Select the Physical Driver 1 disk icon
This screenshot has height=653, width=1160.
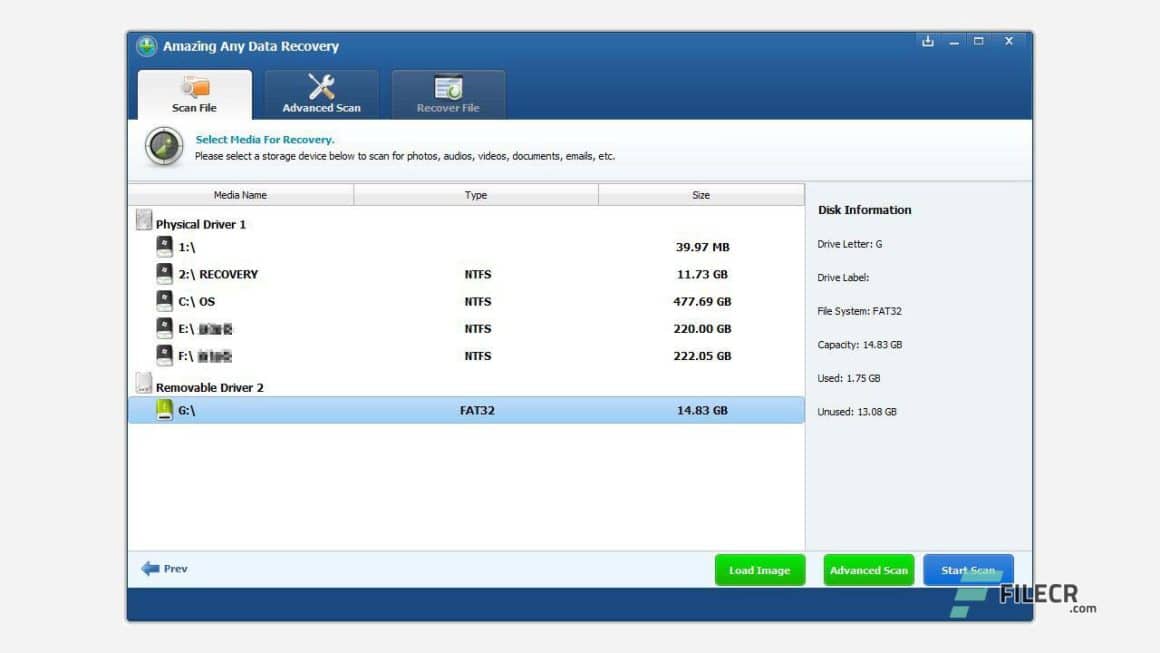coord(144,220)
